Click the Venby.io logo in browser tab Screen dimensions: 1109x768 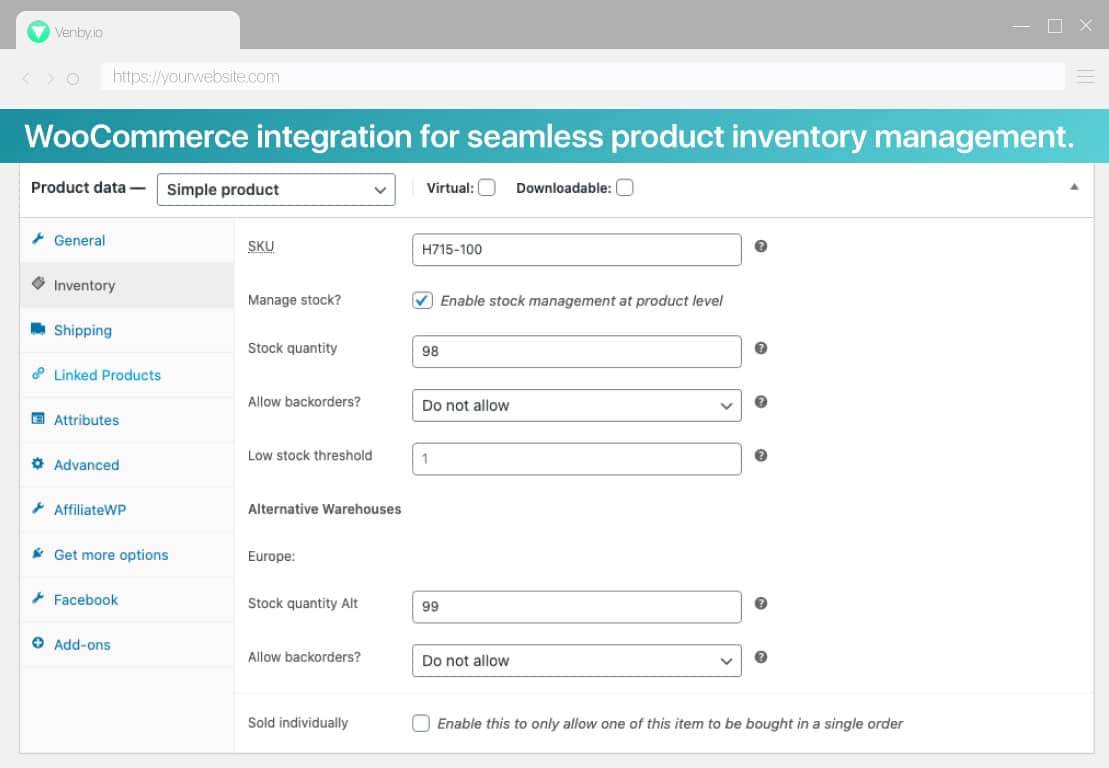click(x=38, y=32)
